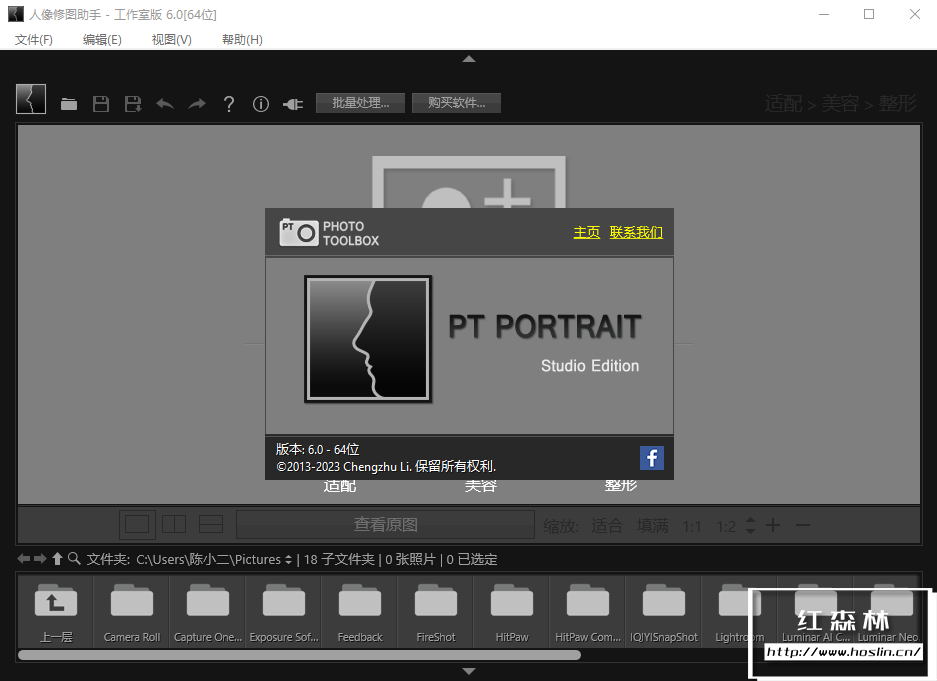The height and width of the screenshot is (681, 937).
Task: Go back with the left arrow in the browser bar
Action: [x=23, y=559]
